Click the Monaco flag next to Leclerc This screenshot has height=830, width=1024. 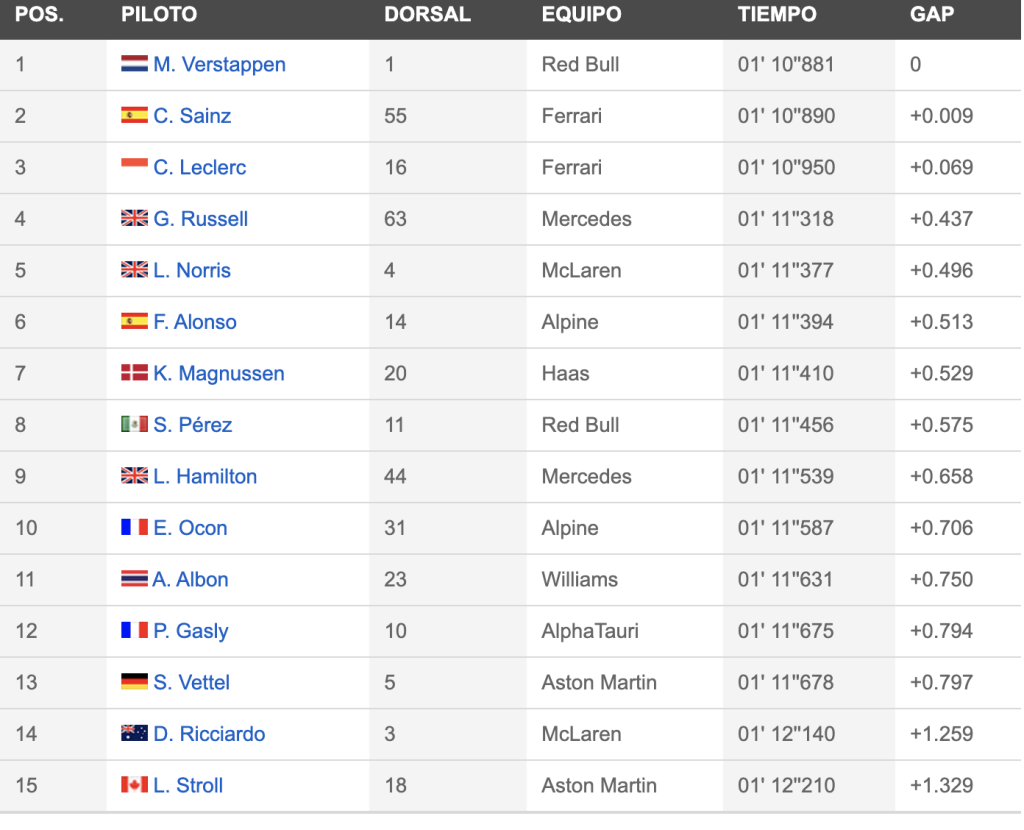pyautogui.click(x=134, y=166)
